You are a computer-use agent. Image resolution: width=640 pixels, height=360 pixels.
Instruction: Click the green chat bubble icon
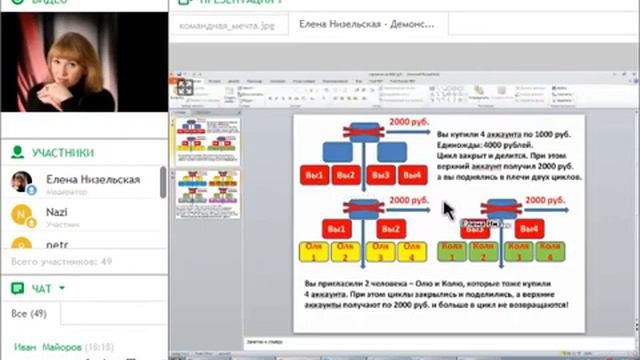point(17,289)
